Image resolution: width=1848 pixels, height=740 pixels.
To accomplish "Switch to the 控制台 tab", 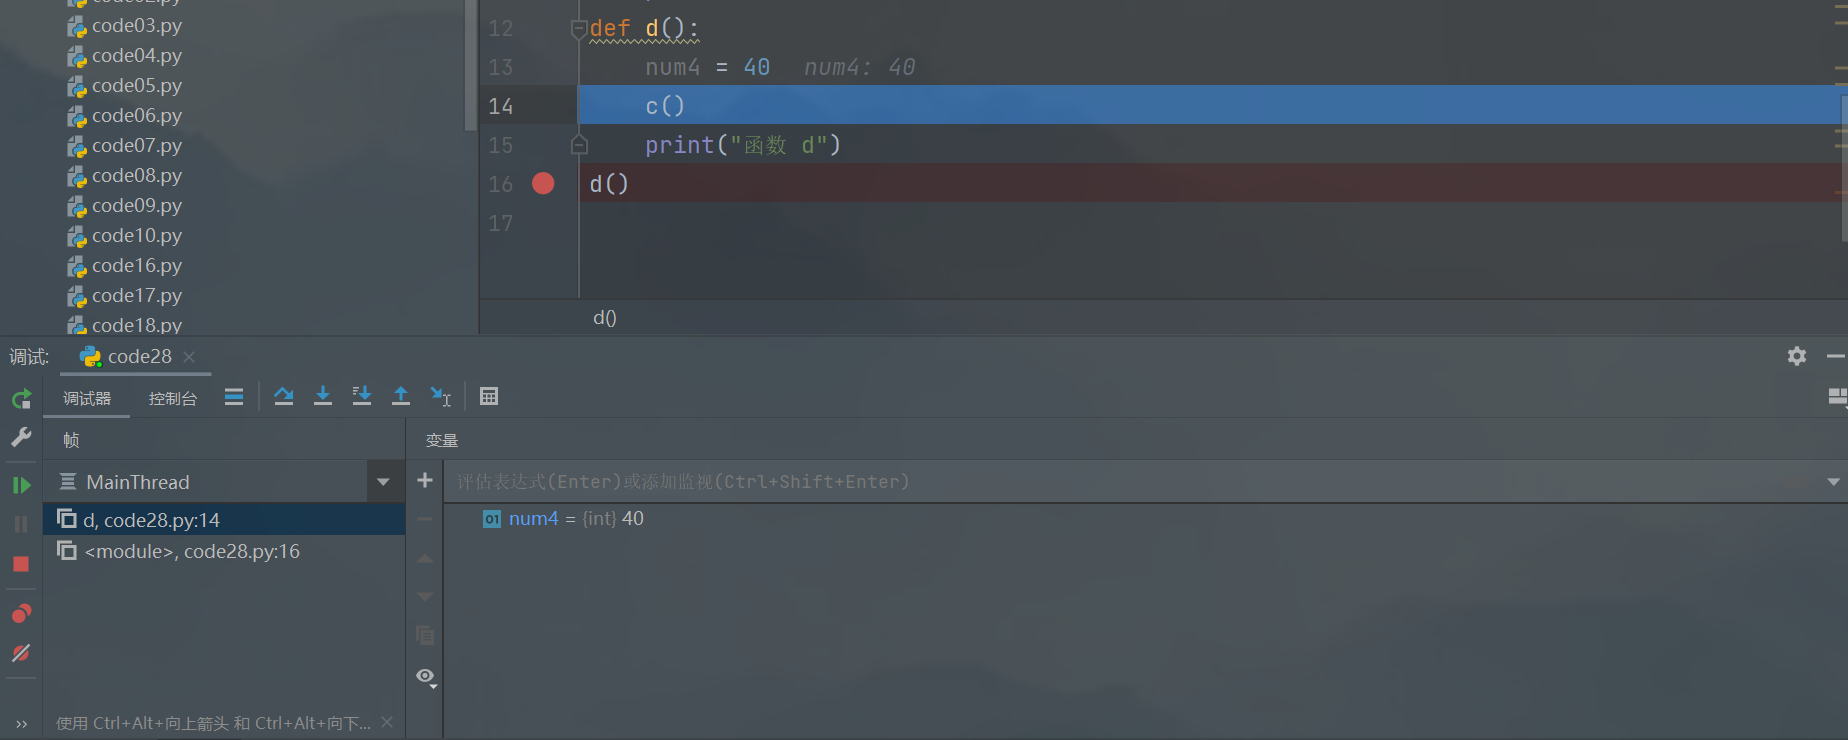I will pos(173,398).
